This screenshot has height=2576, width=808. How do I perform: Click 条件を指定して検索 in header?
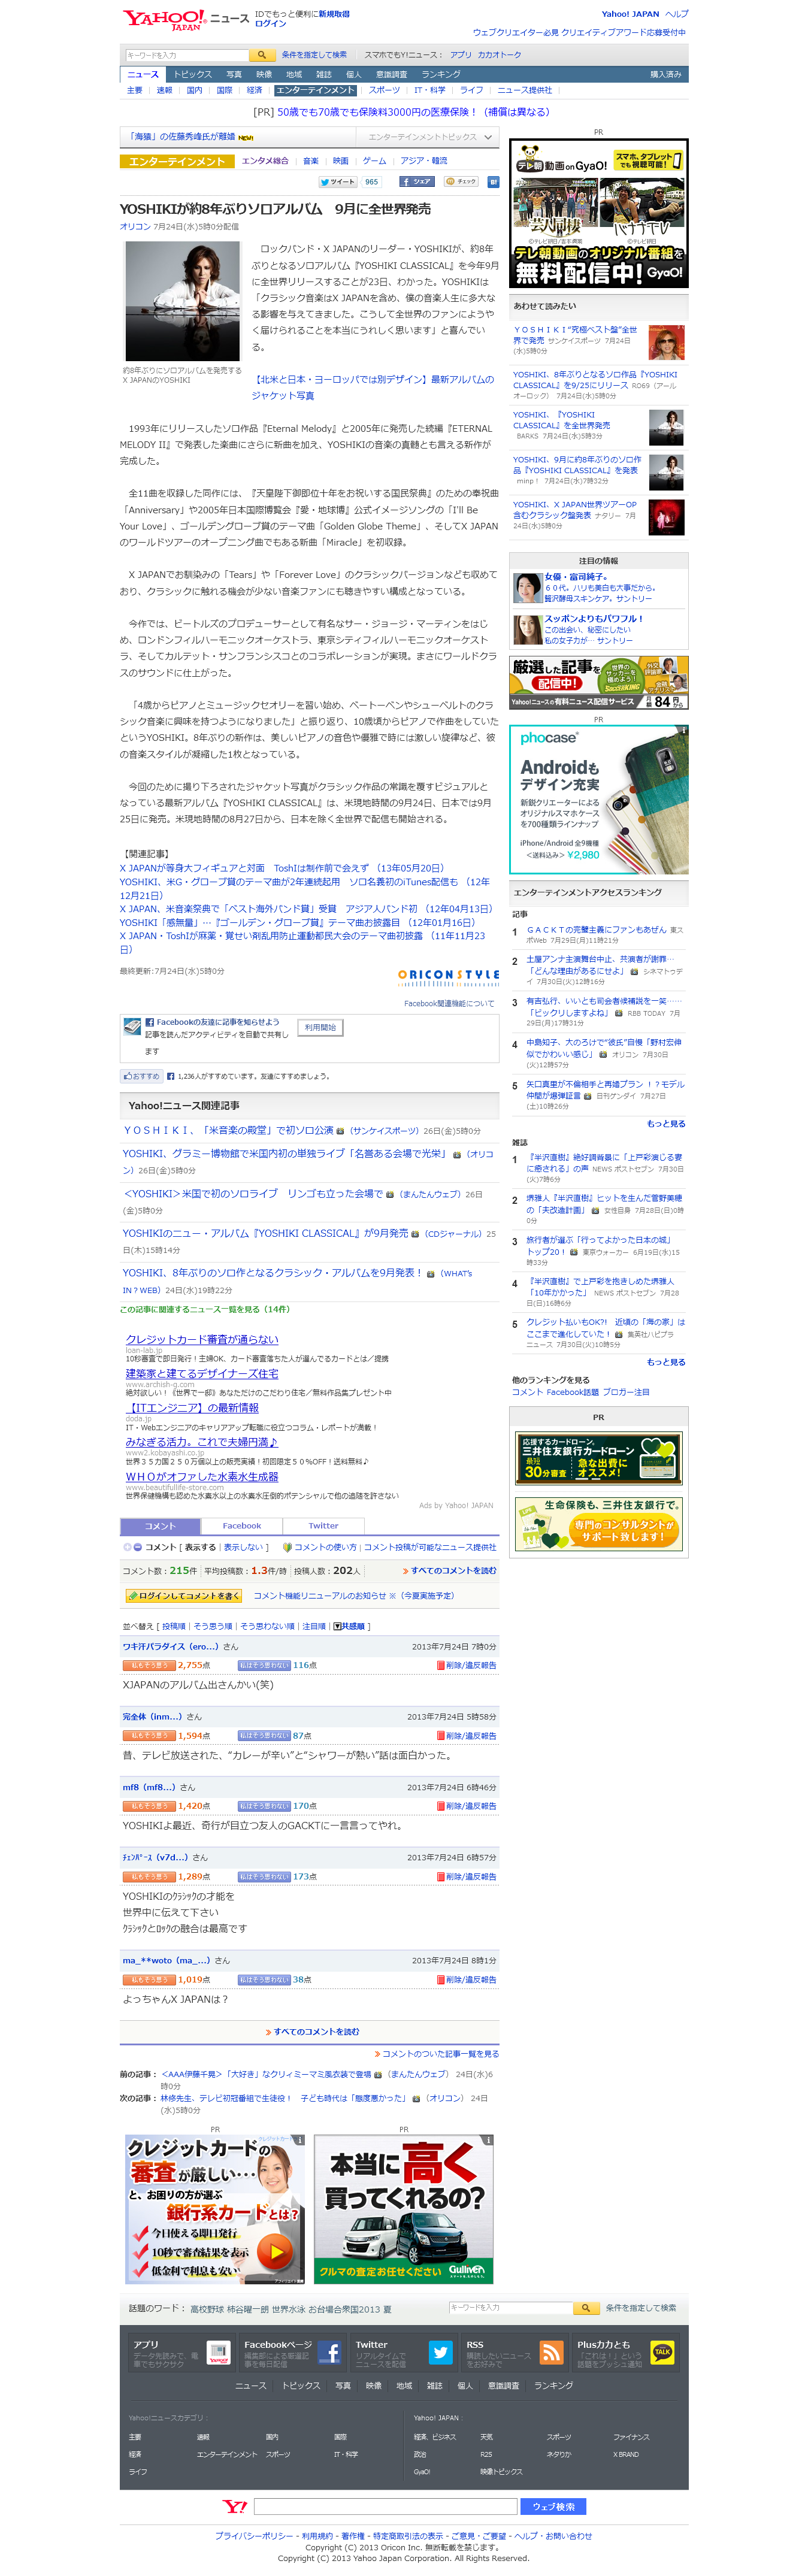314,55
